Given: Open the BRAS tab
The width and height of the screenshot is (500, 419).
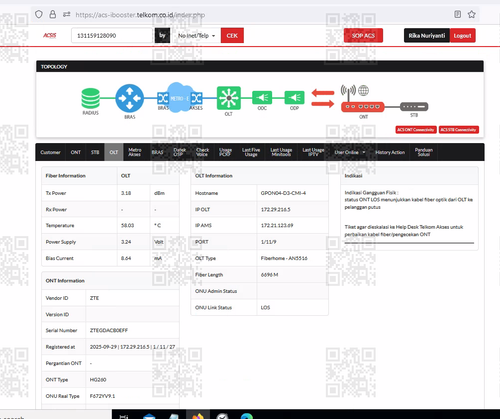Looking at the screenshot, I should click(157, 152).
